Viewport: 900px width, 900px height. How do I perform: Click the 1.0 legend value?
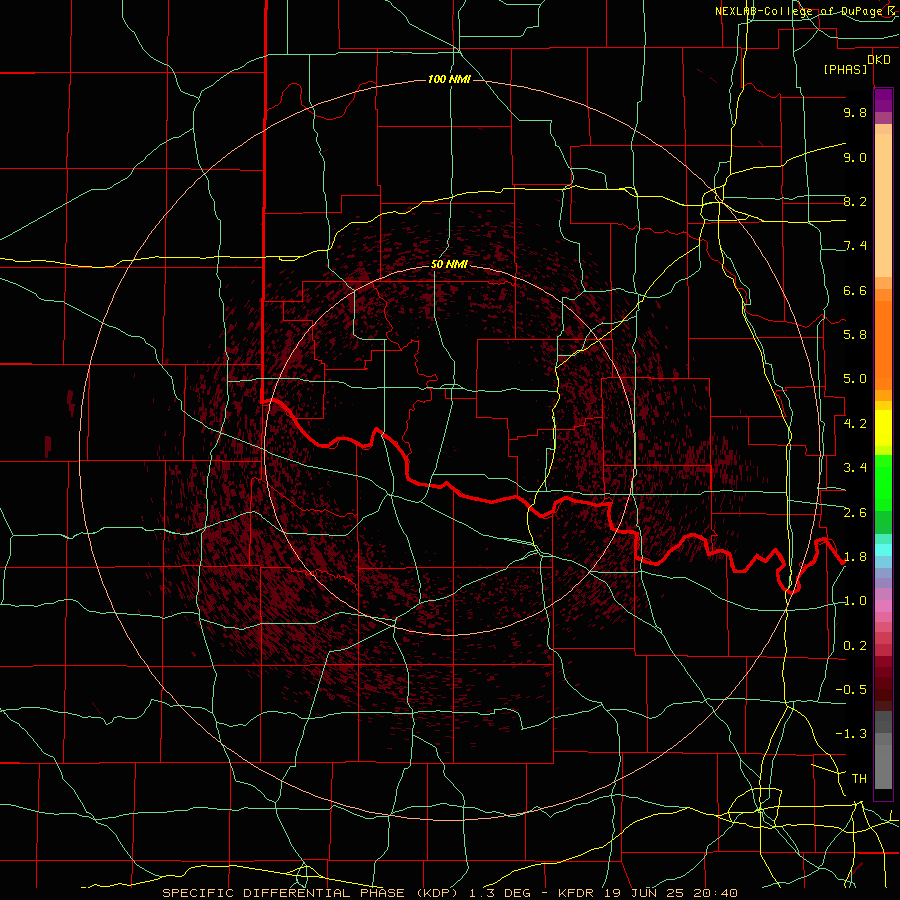[855, 601]
